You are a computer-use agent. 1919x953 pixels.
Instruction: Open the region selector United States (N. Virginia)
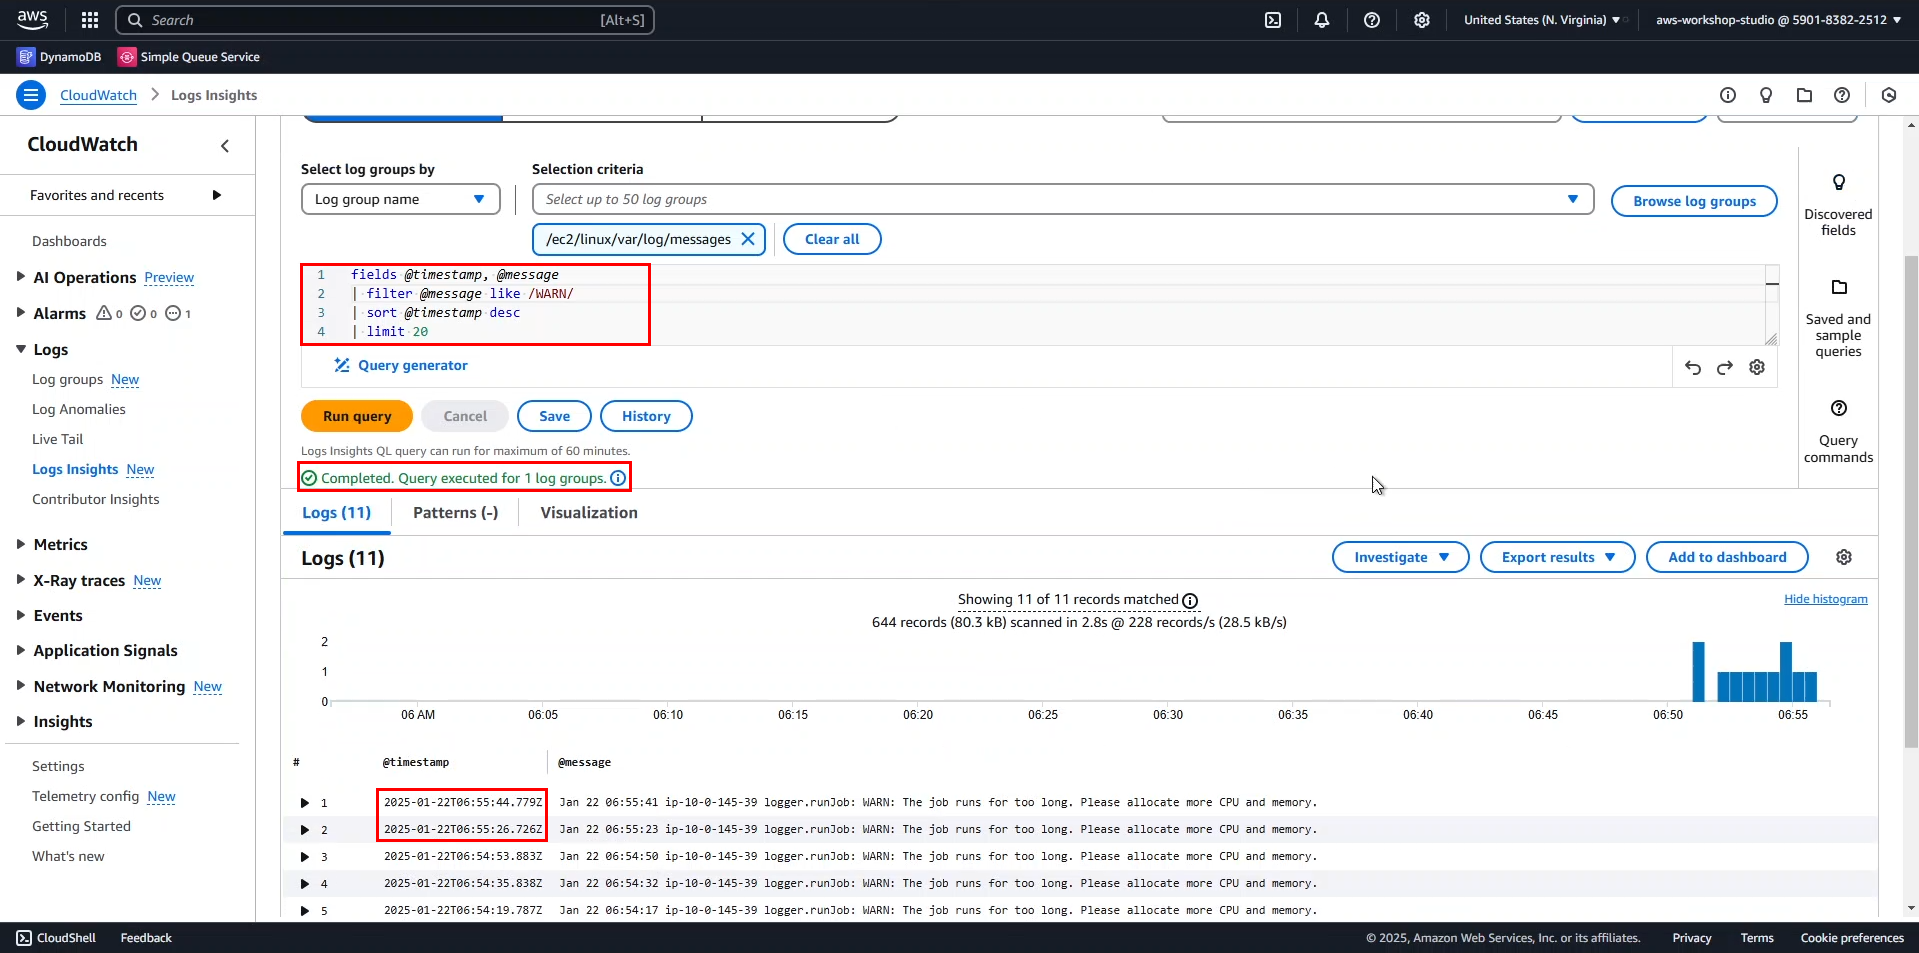[x=1542, y=20]
